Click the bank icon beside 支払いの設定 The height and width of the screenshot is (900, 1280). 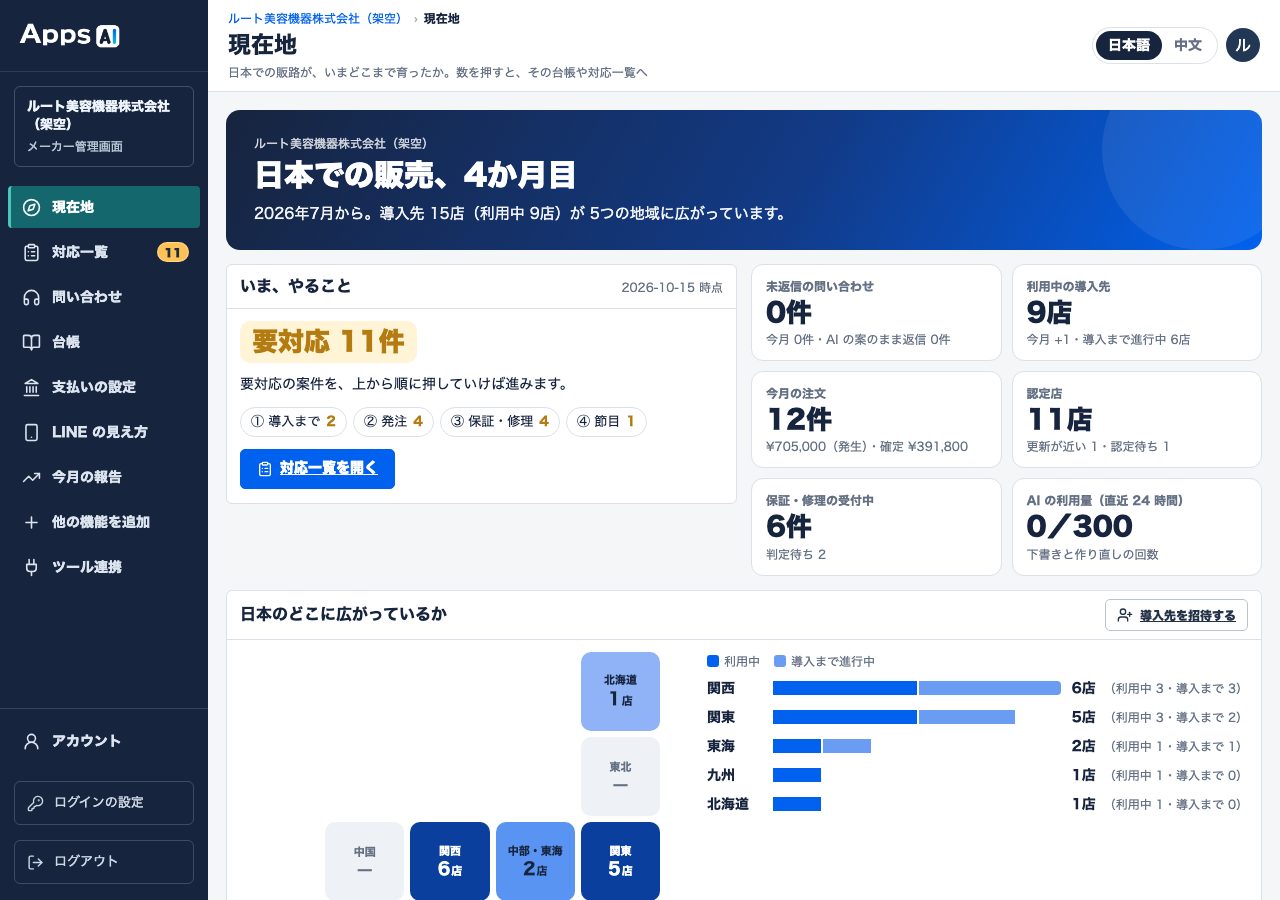tap(31, 387)
